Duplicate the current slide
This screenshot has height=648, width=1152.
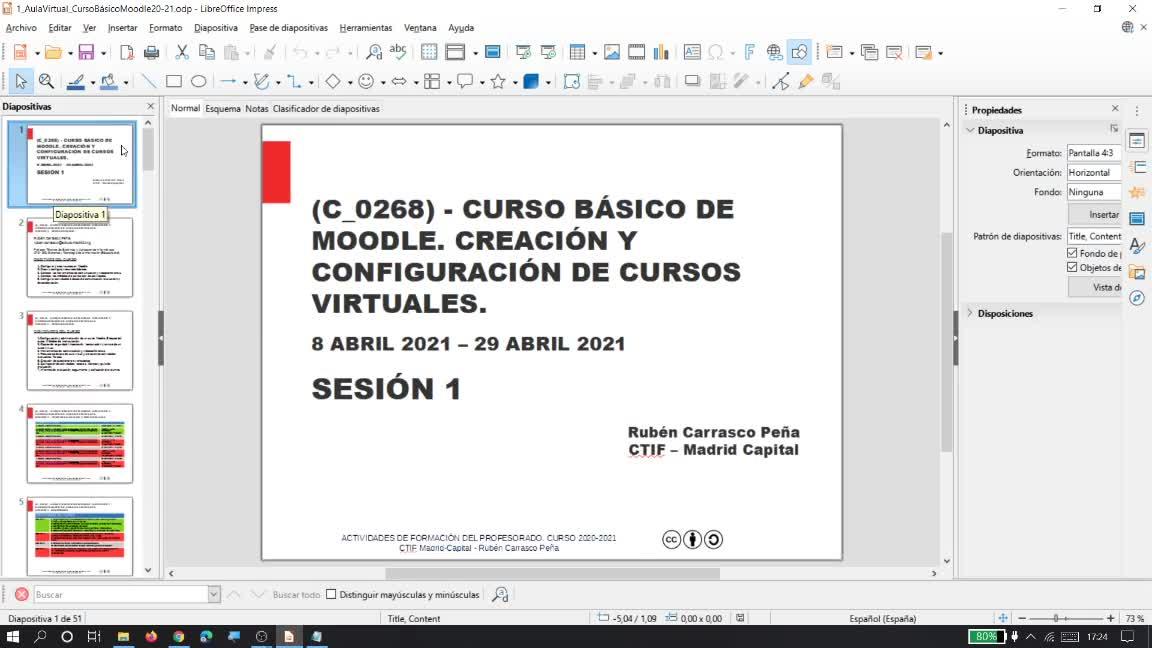869,52
